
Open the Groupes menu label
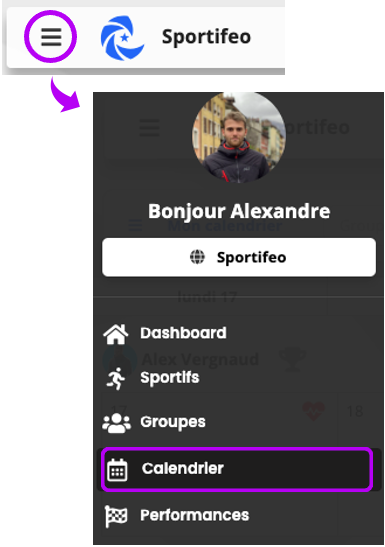coord(173,422)
